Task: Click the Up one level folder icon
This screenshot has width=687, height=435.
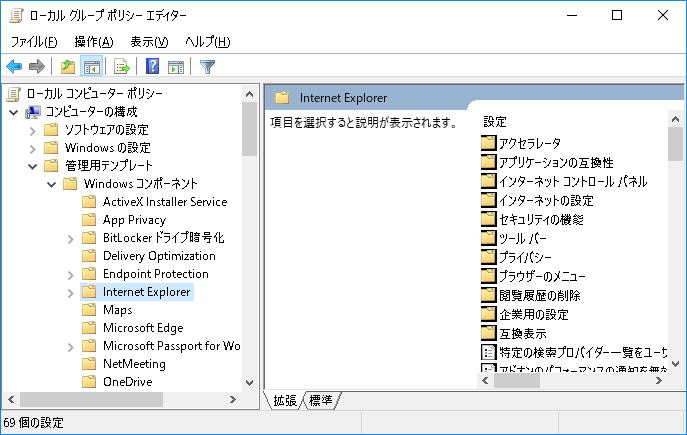Action: click(67, 67)
